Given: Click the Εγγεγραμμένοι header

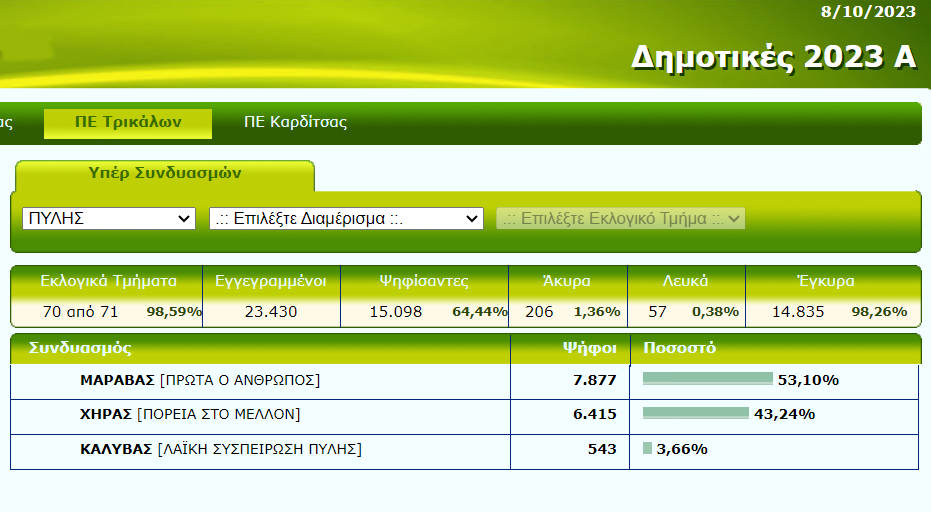Looking at the screenshot, I should coord(271,281).
